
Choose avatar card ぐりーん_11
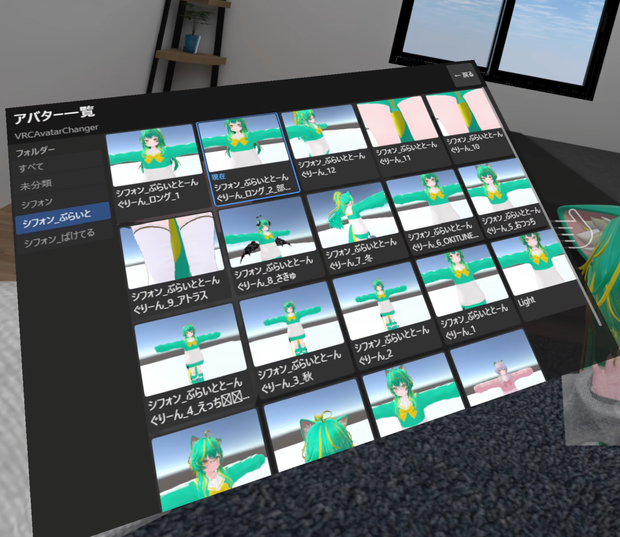(x=403, y=134)
